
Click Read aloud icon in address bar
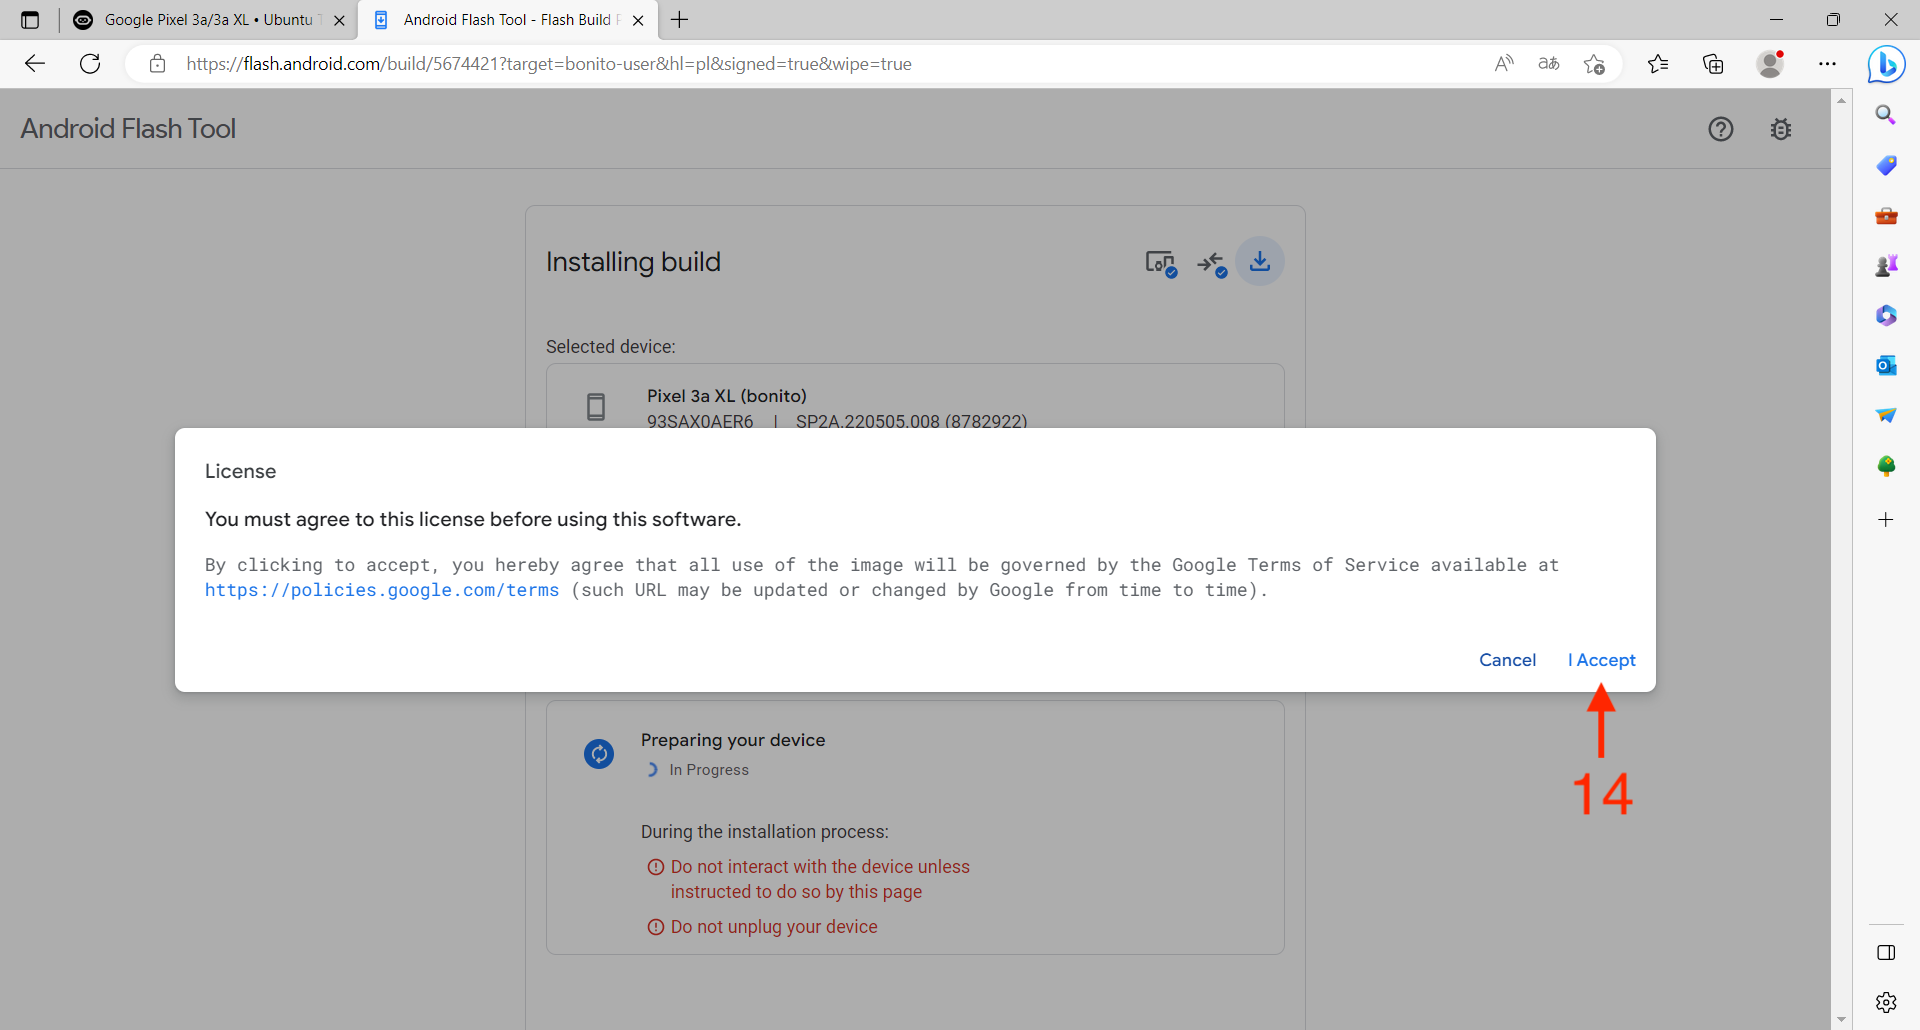[x=1504, y=64]
